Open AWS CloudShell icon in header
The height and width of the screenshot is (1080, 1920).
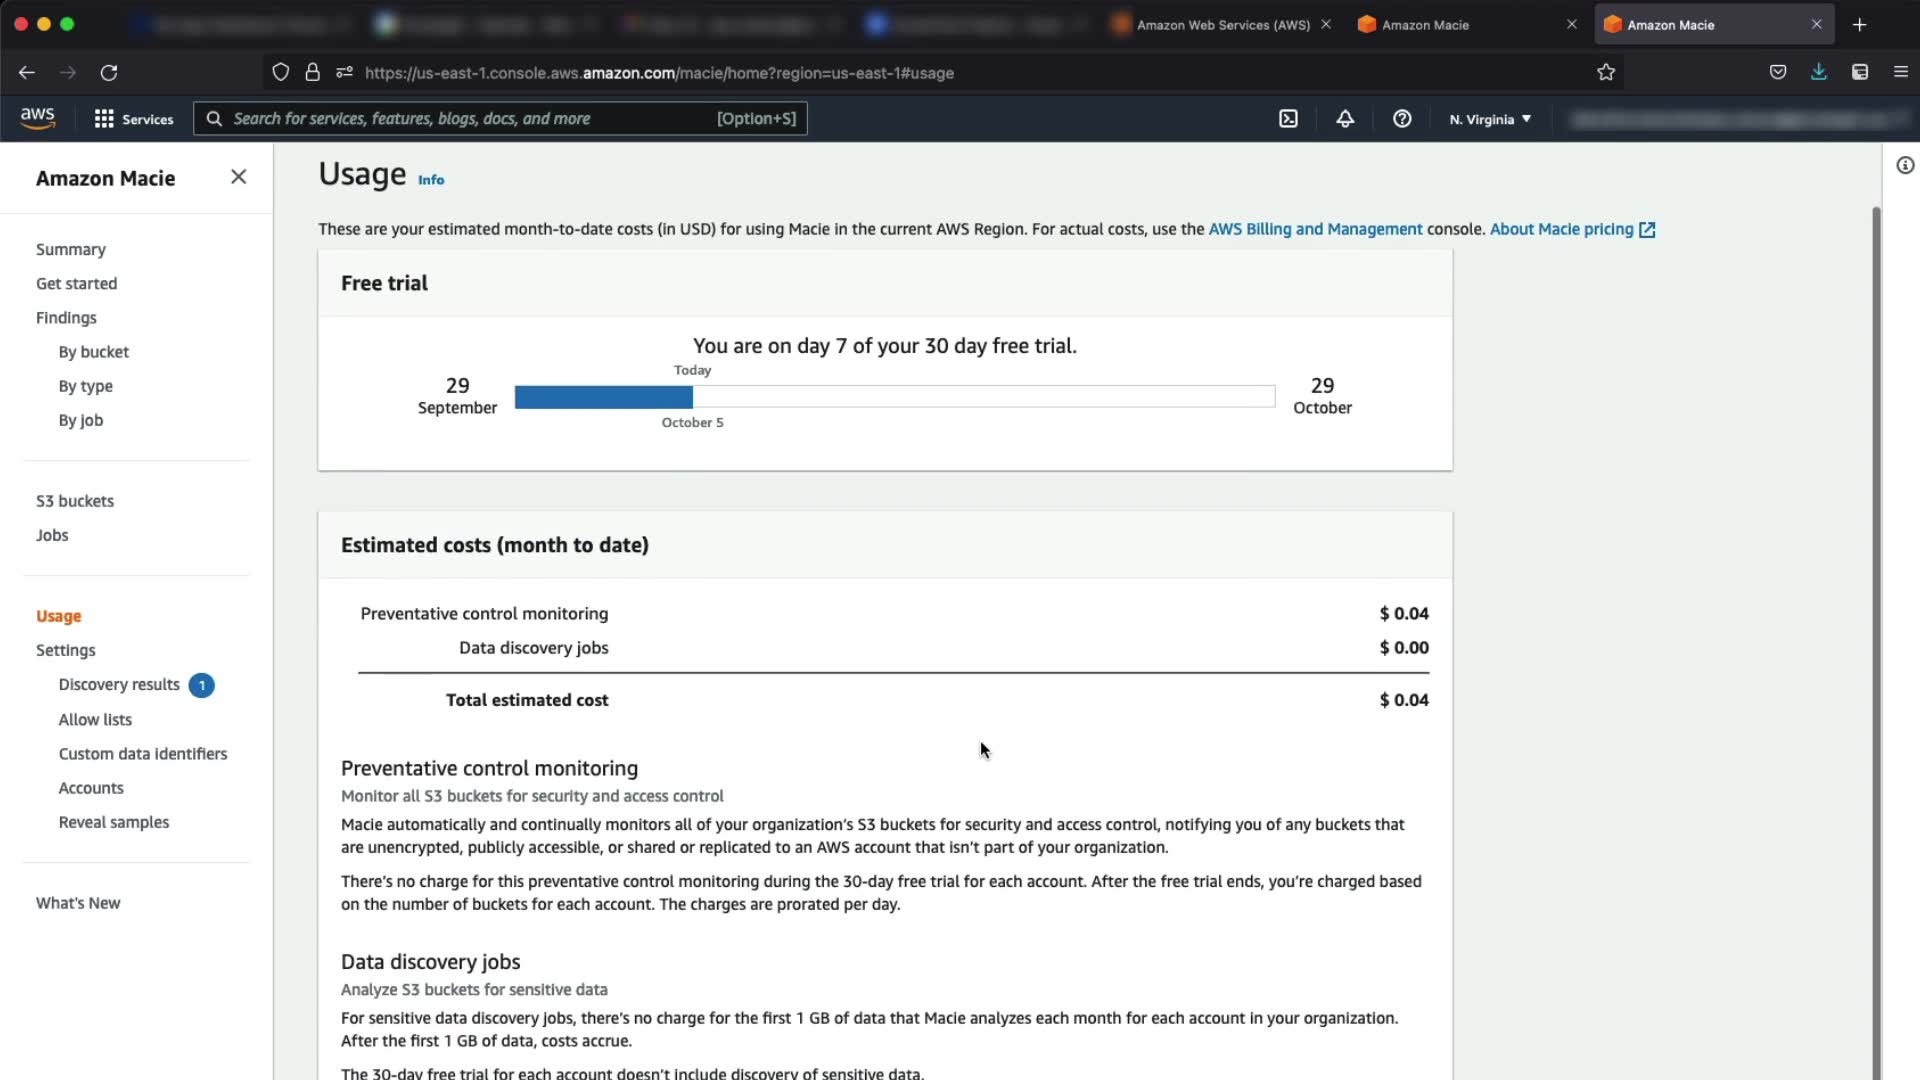click(x=1288, y=119)
